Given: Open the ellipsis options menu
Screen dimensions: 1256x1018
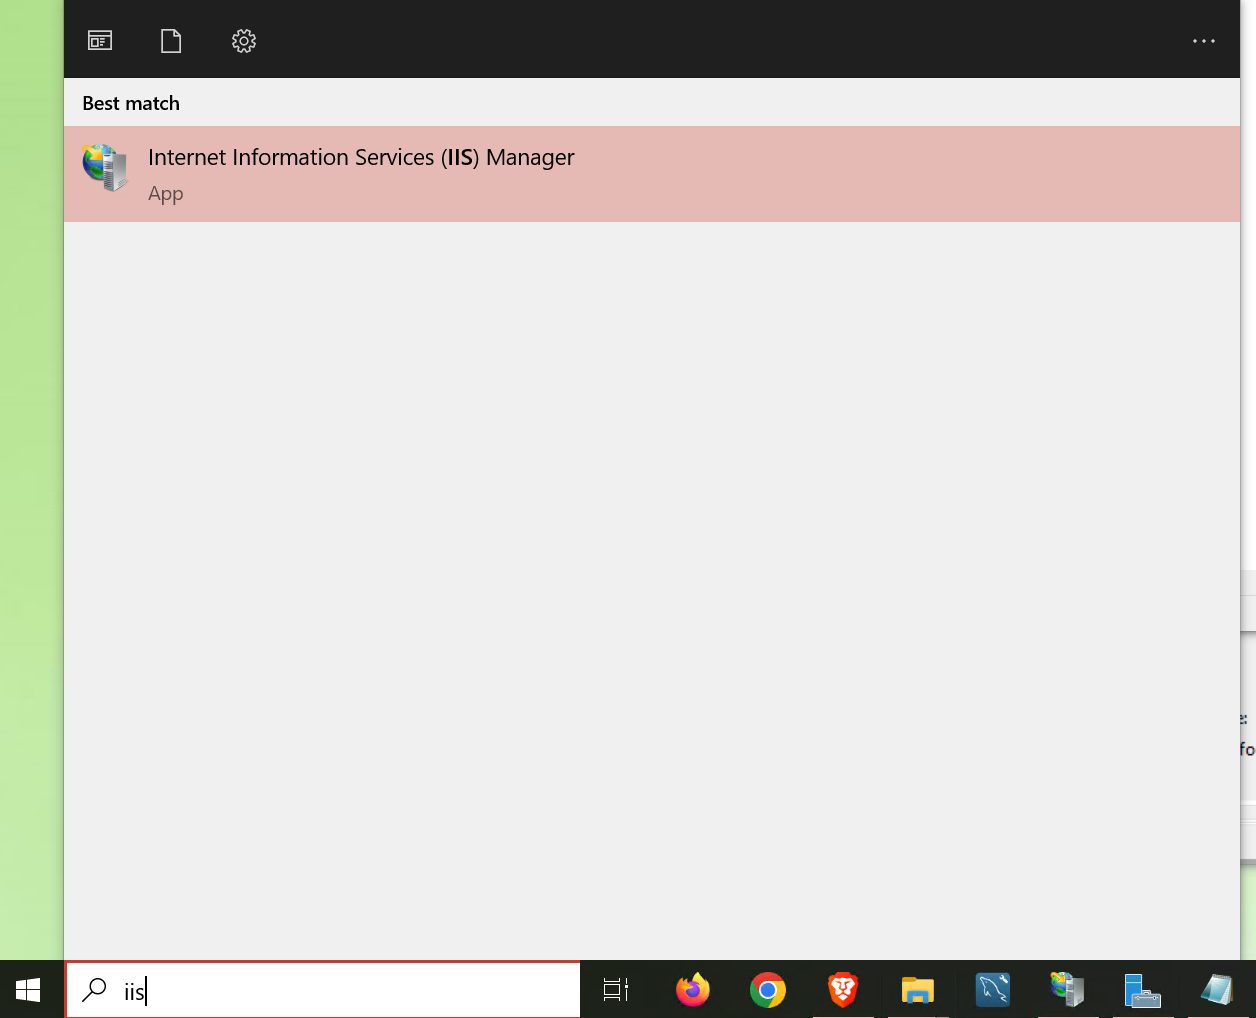Looking at the screenshot, I should (x=1203, y=40).
